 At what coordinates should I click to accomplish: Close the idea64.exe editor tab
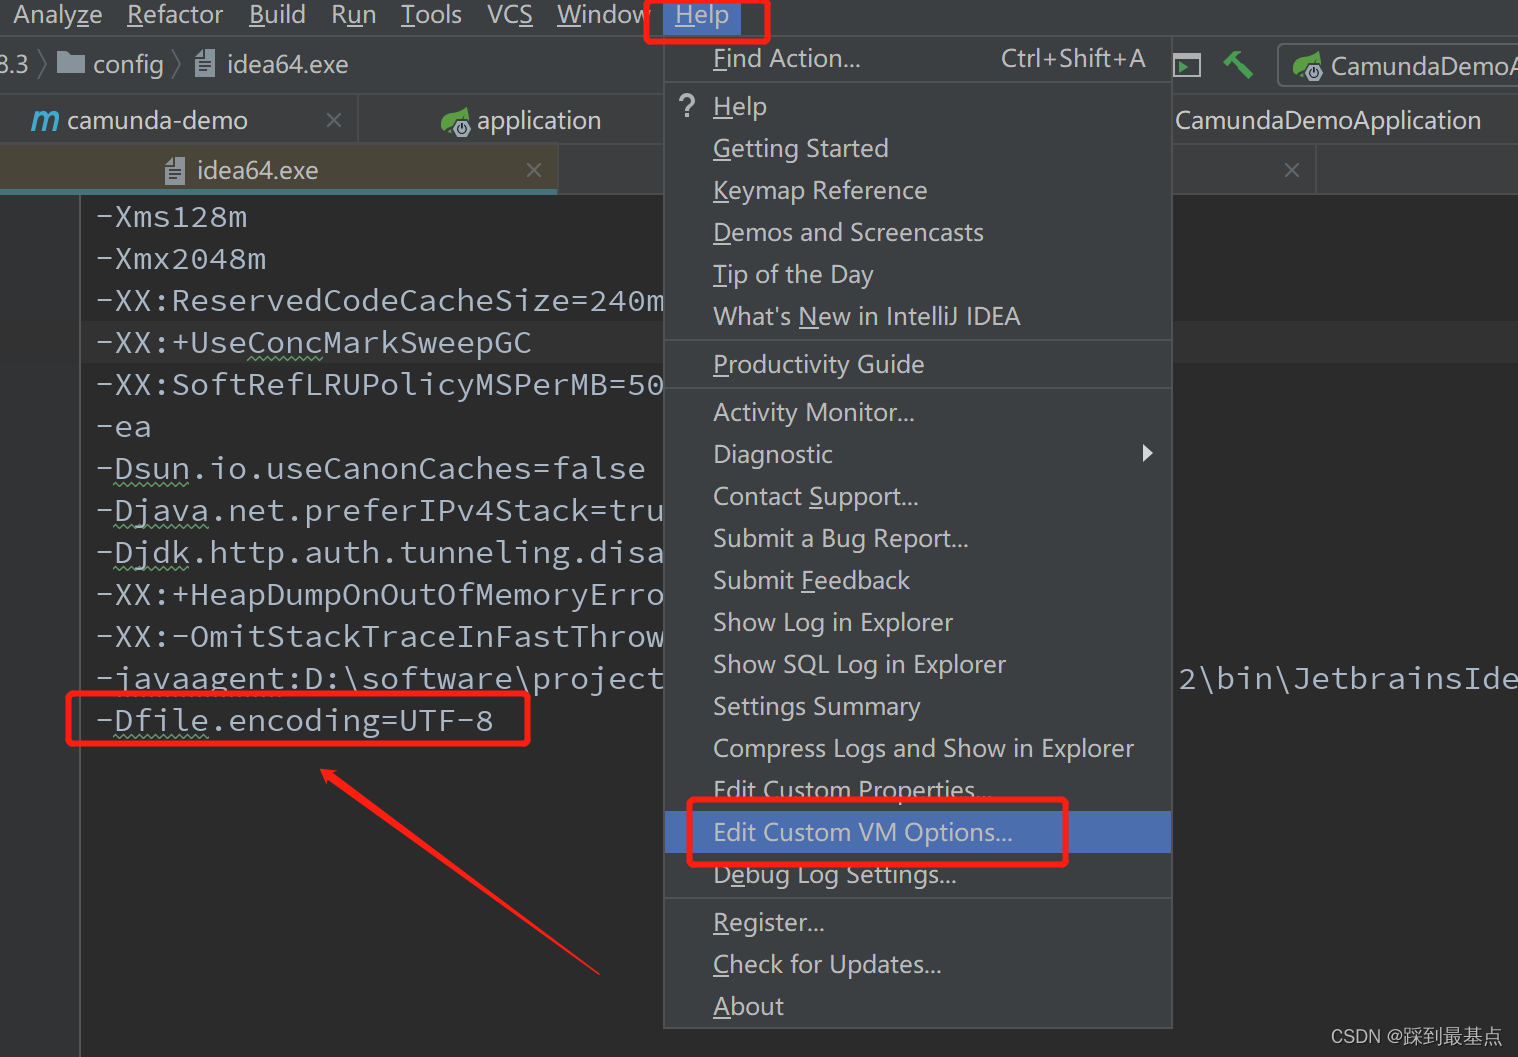[534, 170]
